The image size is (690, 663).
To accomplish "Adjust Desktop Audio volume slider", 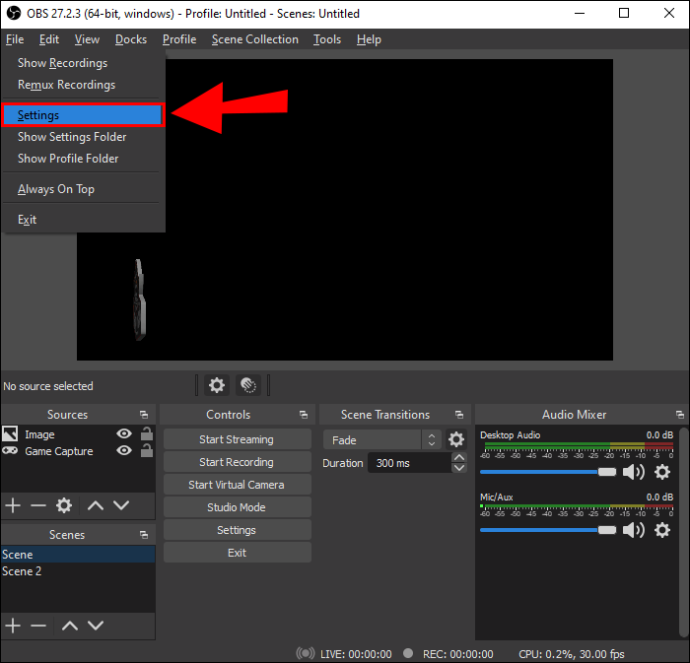I will (548, 472).
